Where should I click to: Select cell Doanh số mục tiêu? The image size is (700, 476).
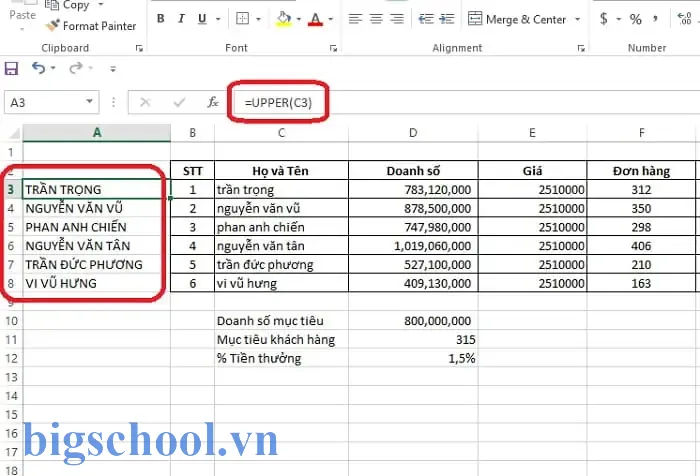[x=281, y=321]
